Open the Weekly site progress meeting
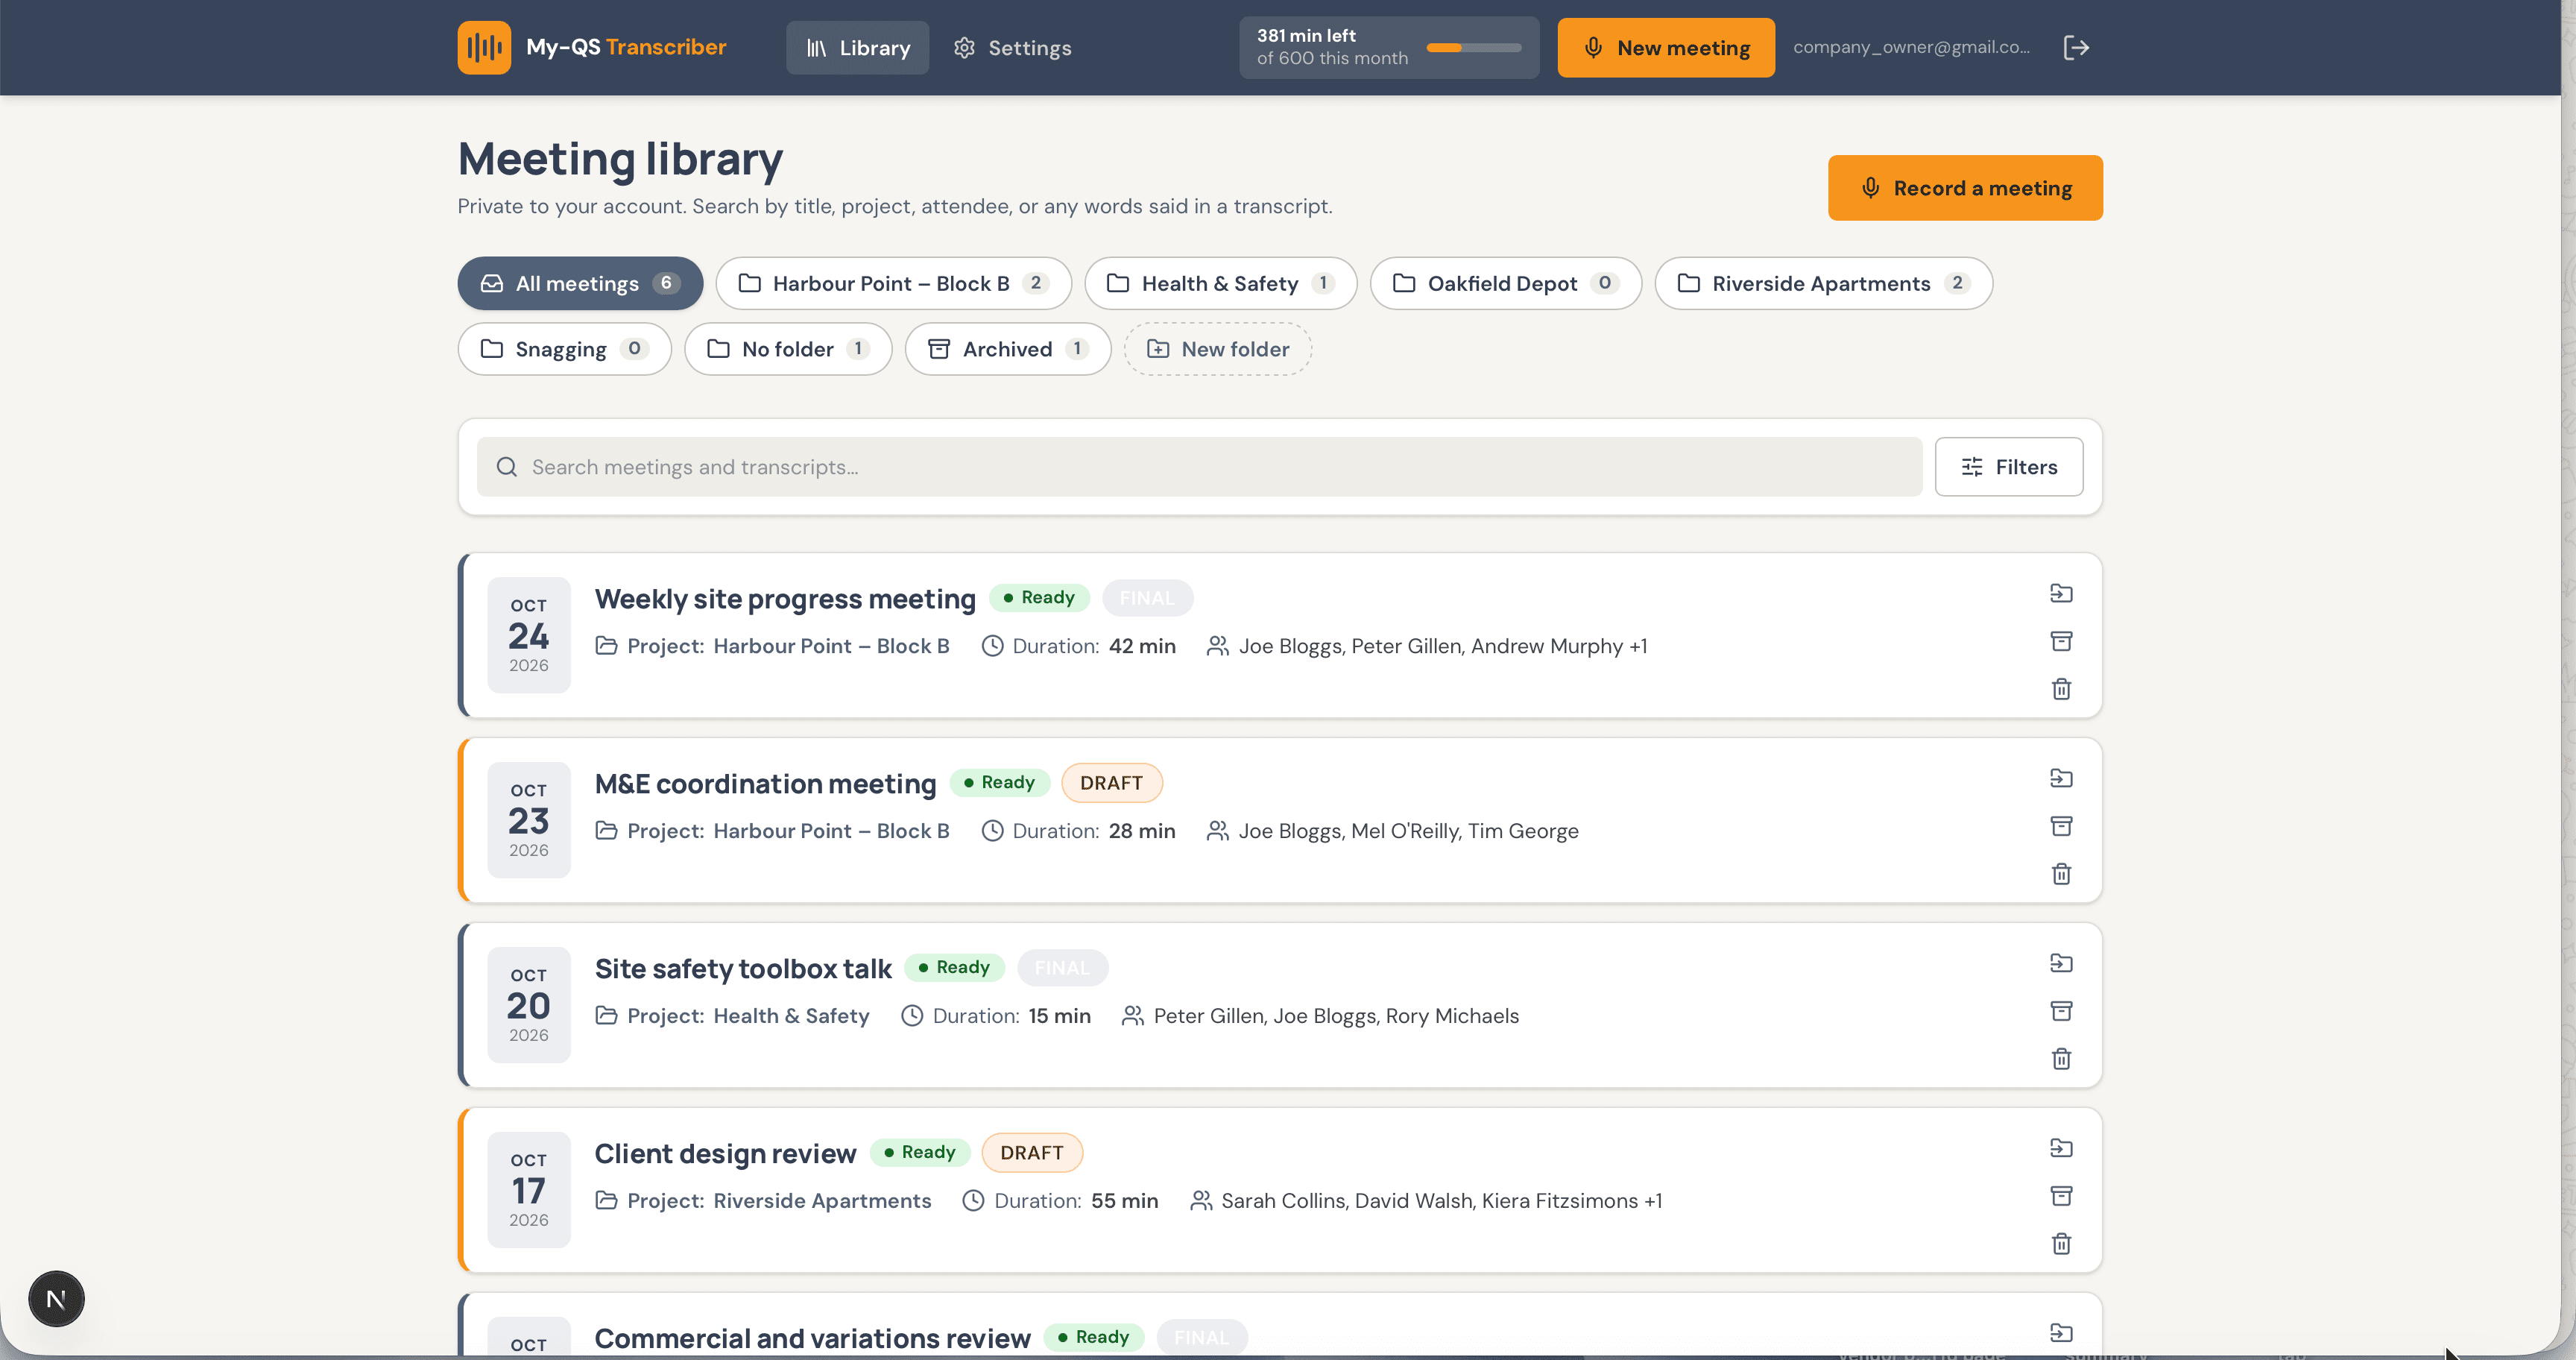This screenshot has height=1360, width=2576. [785, 598]
